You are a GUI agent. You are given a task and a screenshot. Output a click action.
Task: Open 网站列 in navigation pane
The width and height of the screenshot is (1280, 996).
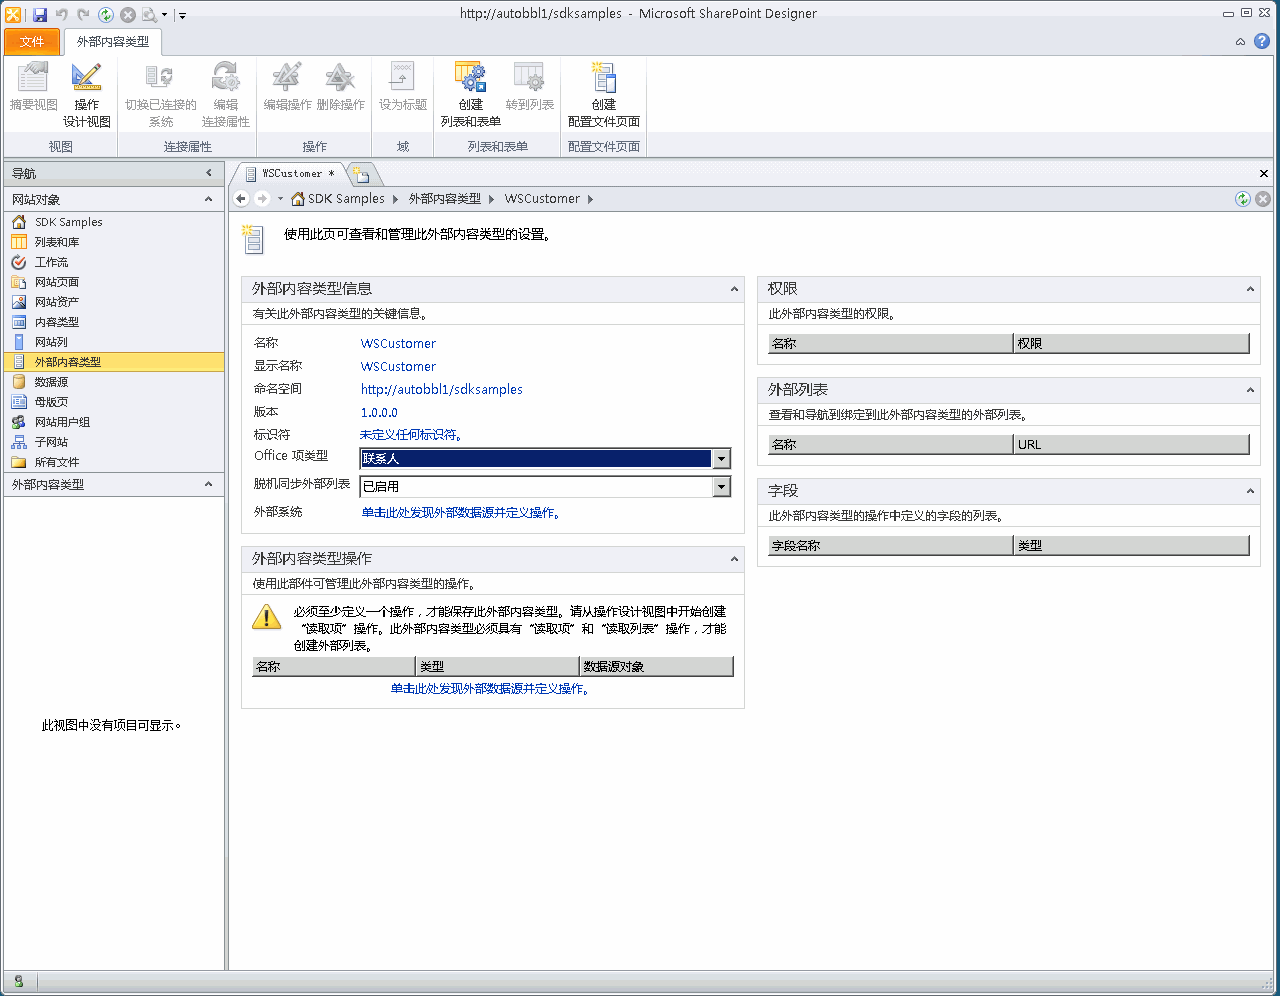coord(51,342)
